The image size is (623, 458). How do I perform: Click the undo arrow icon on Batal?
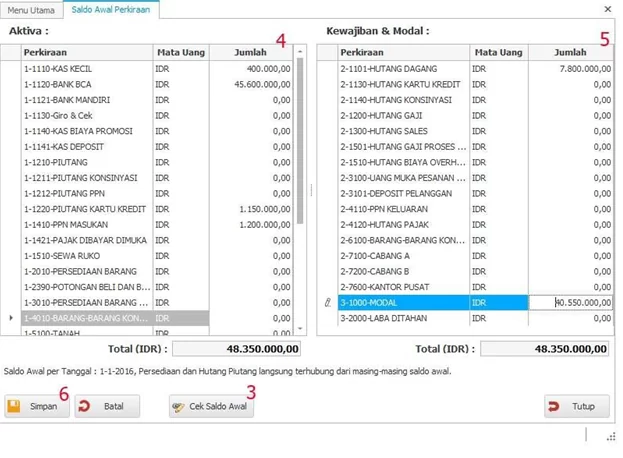pyautogui.click(x=84, y=408)
